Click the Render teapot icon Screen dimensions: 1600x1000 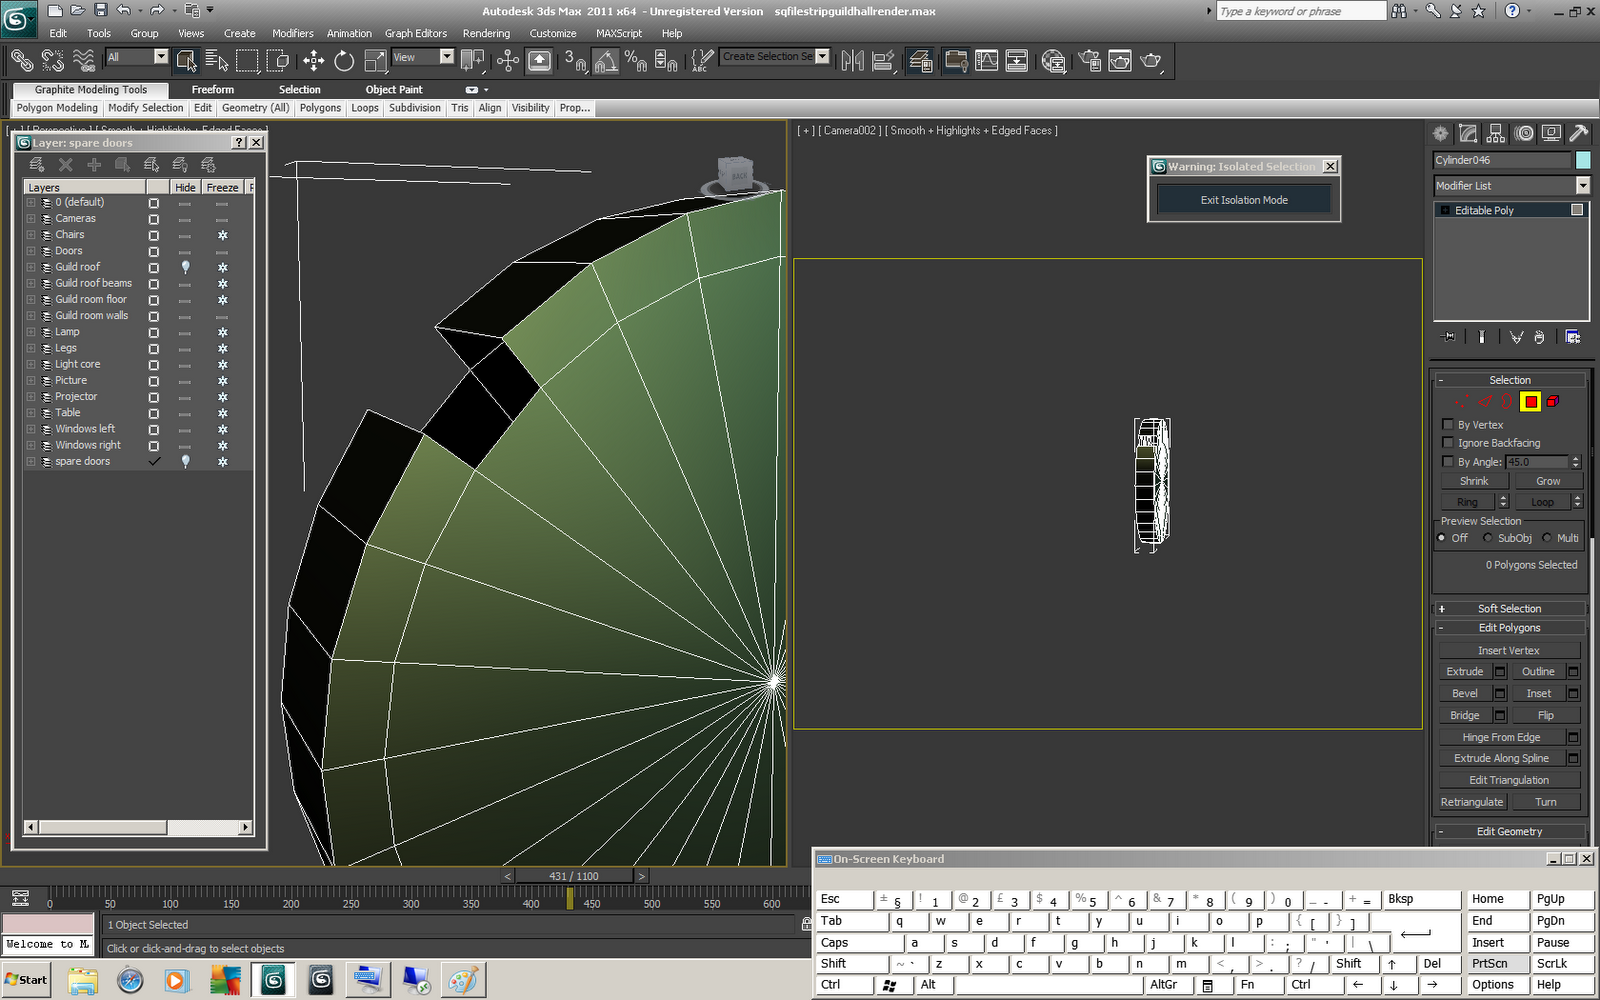(x=1151, y=61)
